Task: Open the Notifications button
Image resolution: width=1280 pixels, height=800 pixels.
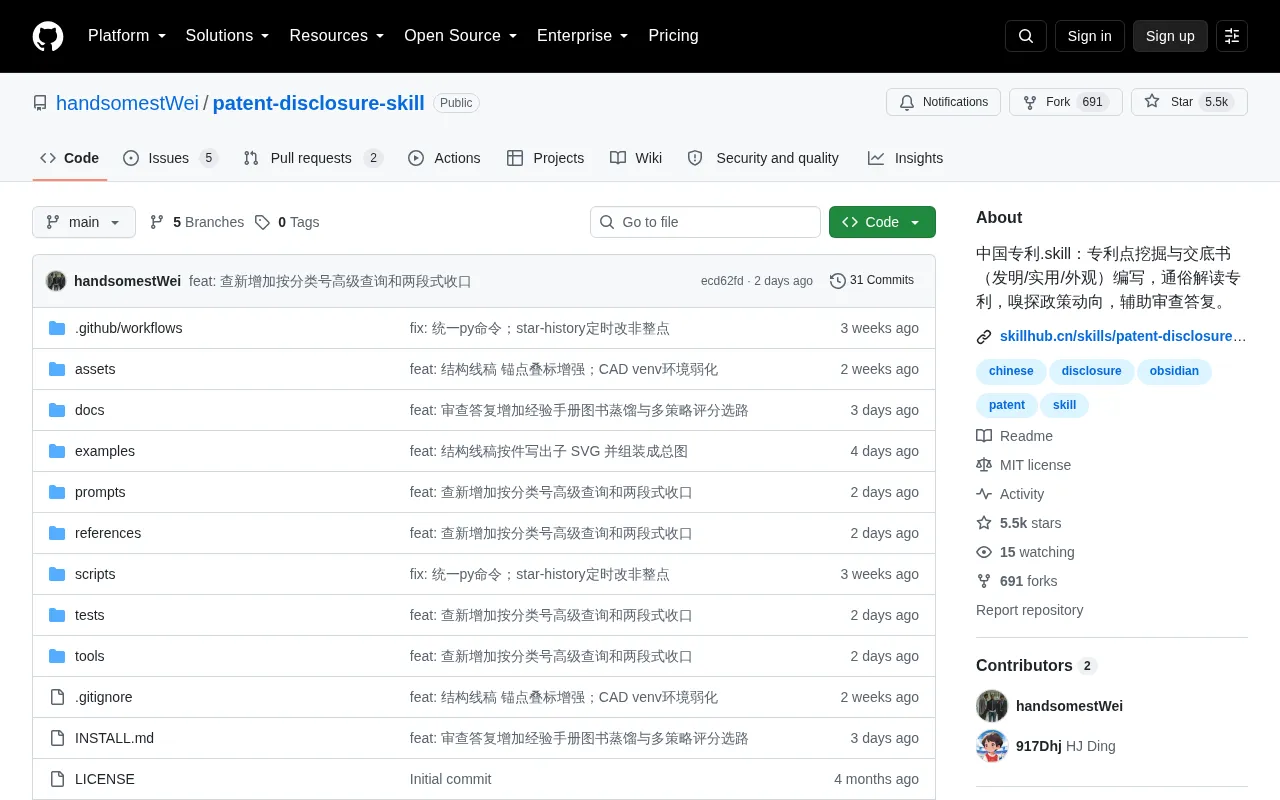Action: click(943, 102)
